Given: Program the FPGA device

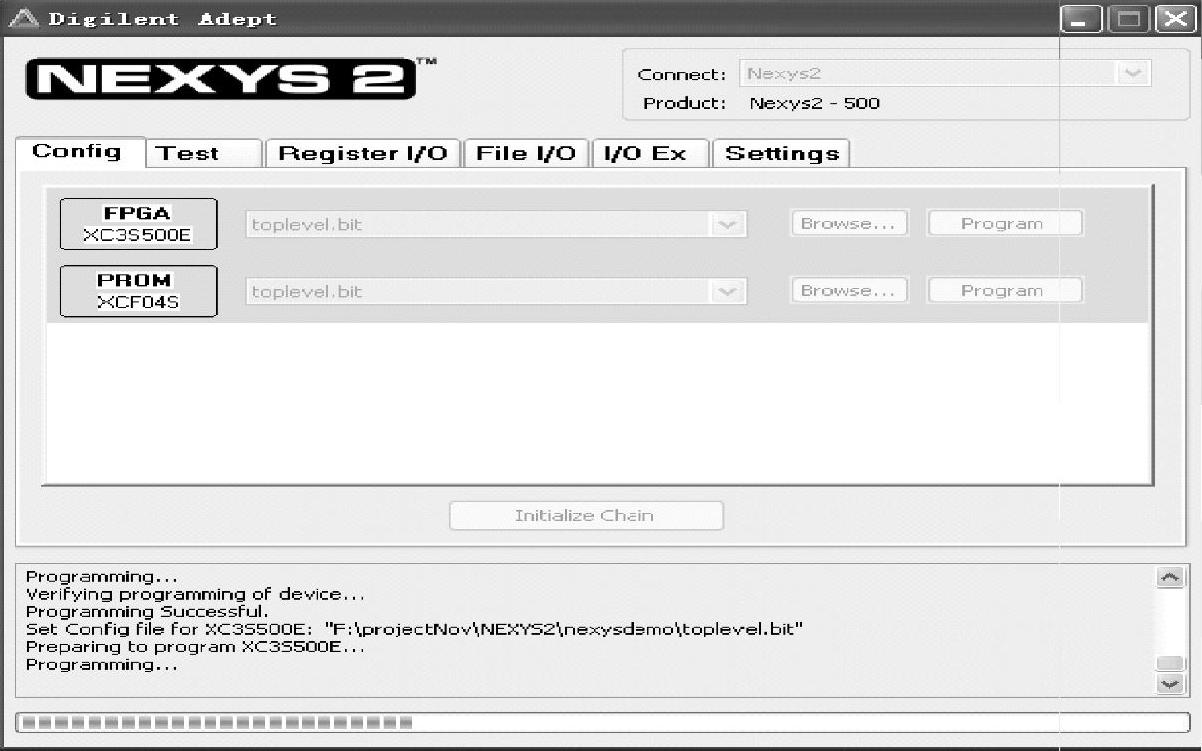Looking at the screenshot, I should point(1005,223).
